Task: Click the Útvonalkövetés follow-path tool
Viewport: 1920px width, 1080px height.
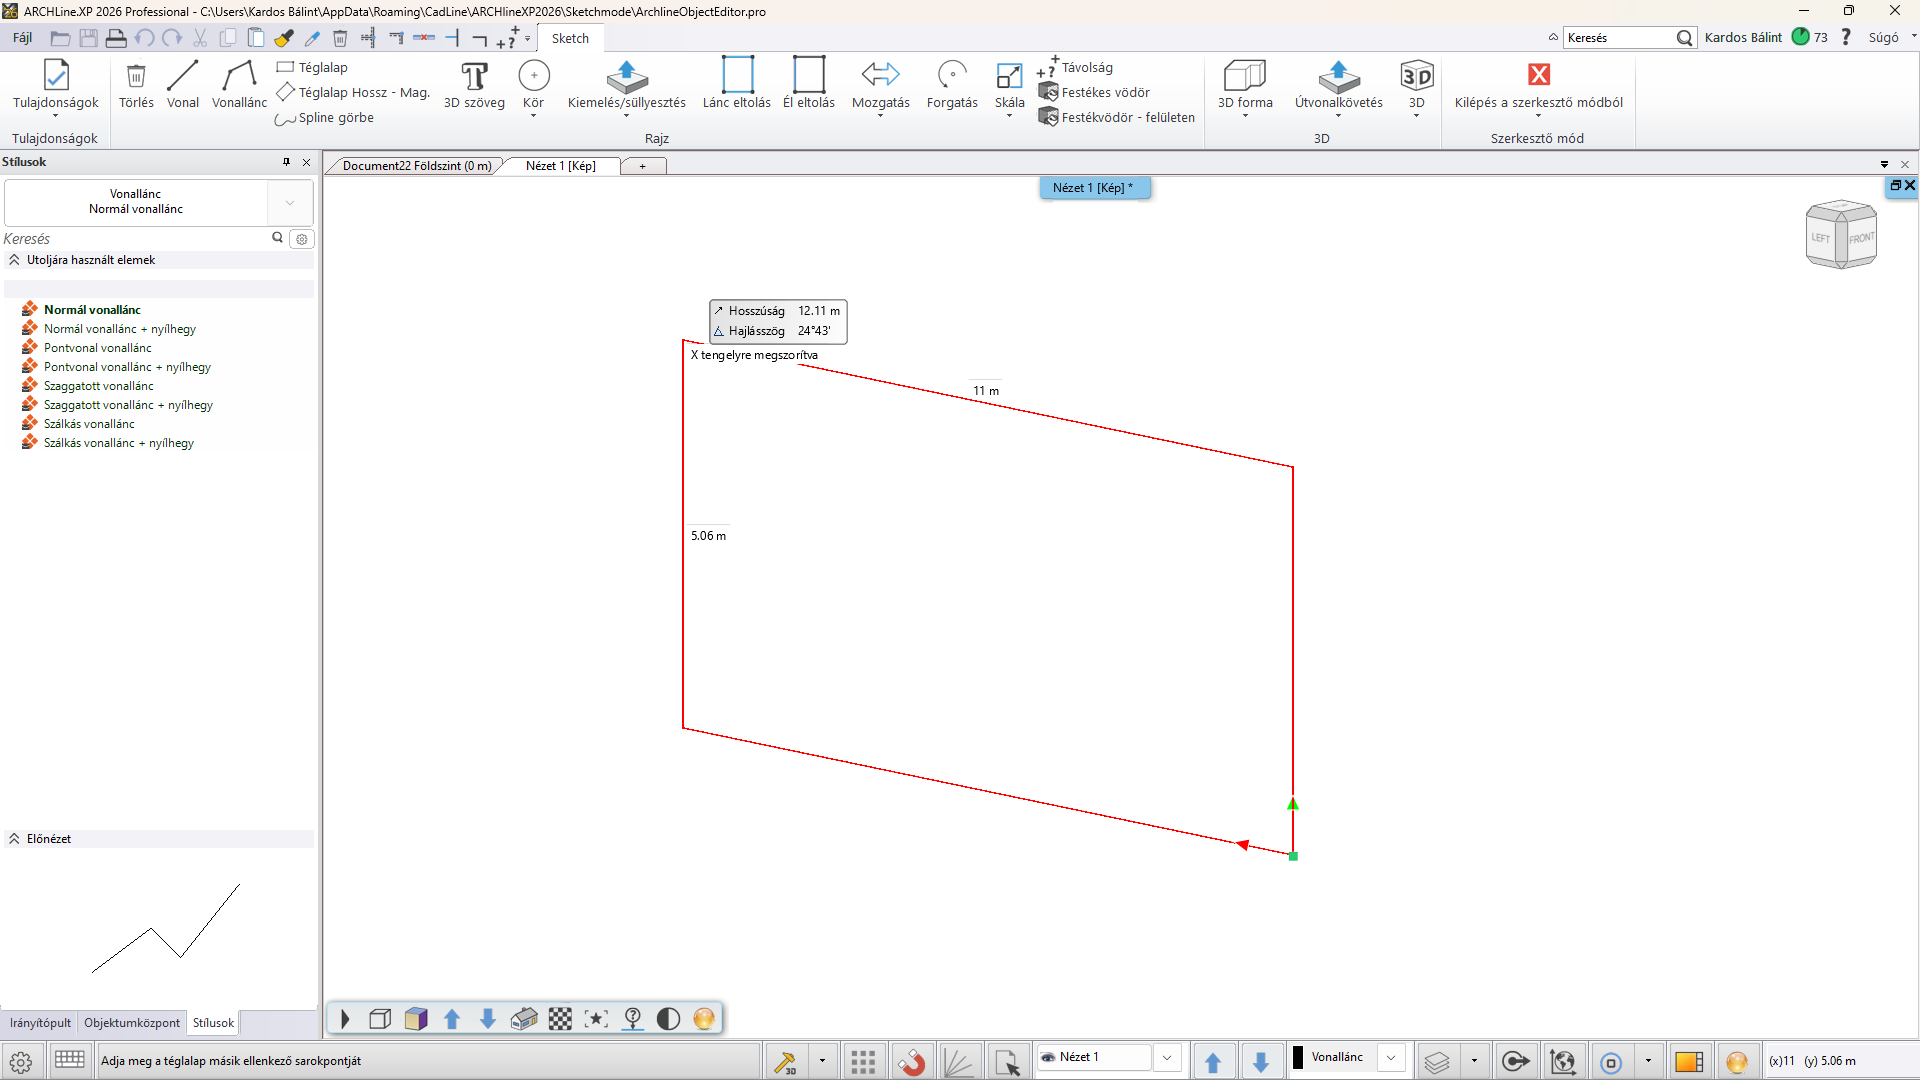Action: [1338, 84]
